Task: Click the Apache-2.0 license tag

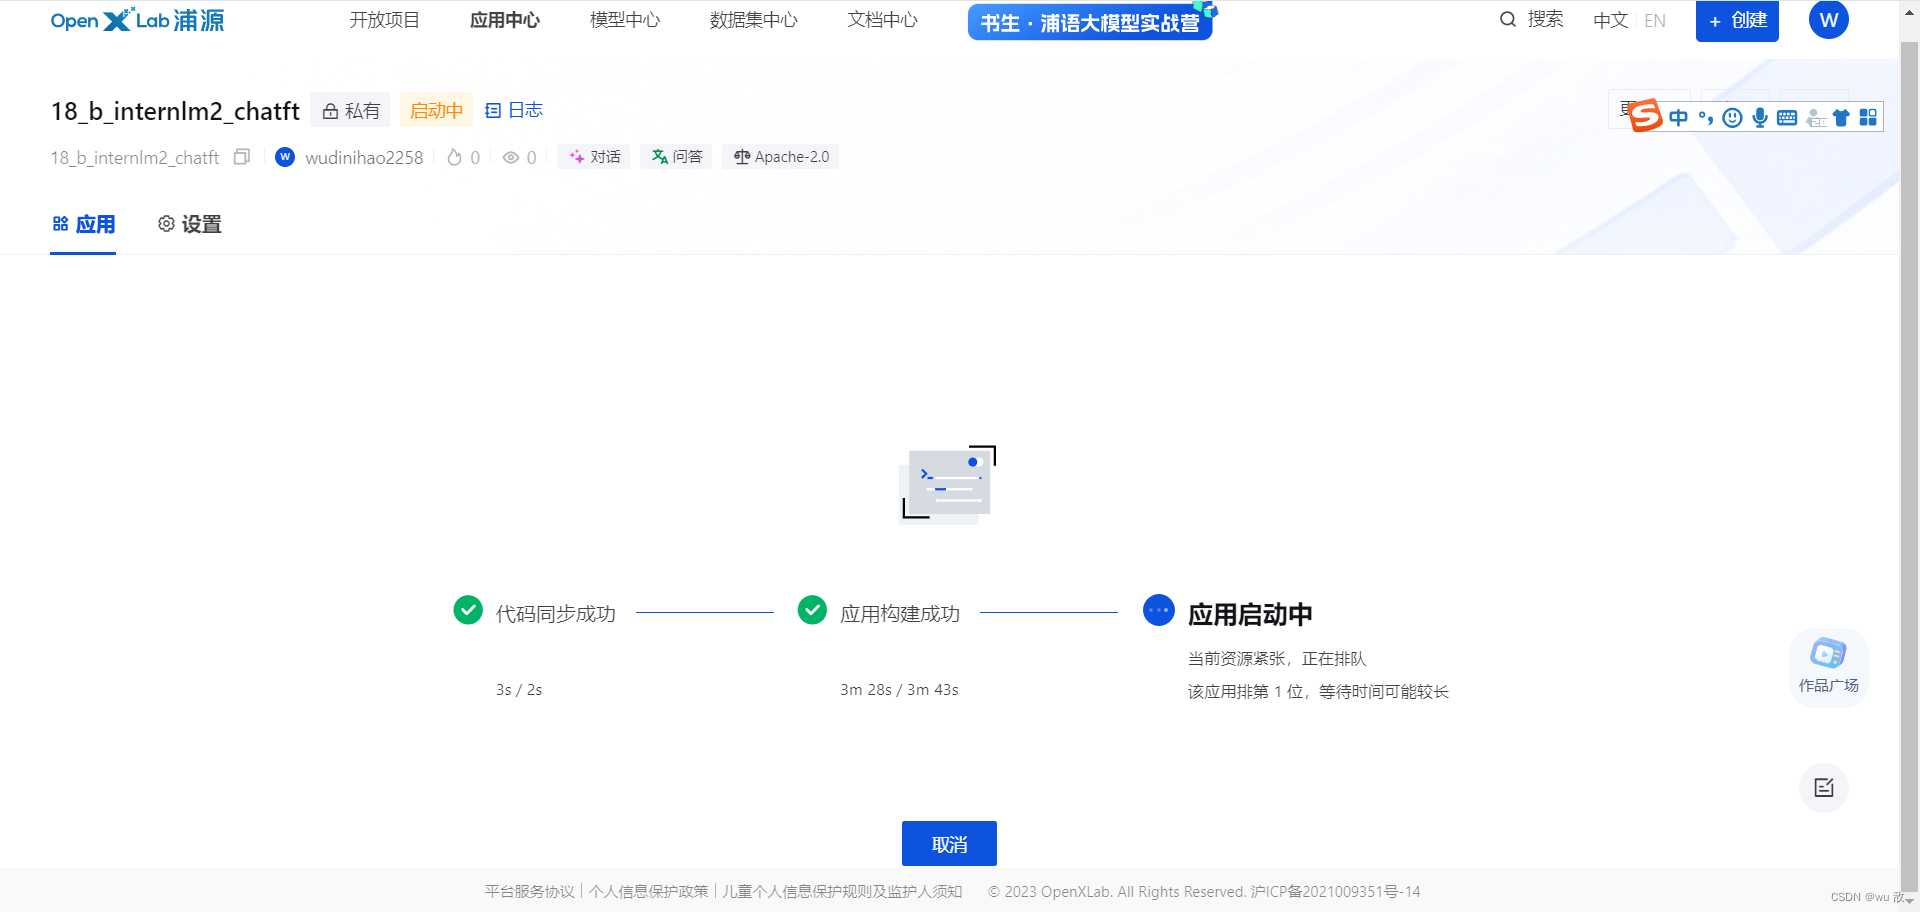Action: 781,157
